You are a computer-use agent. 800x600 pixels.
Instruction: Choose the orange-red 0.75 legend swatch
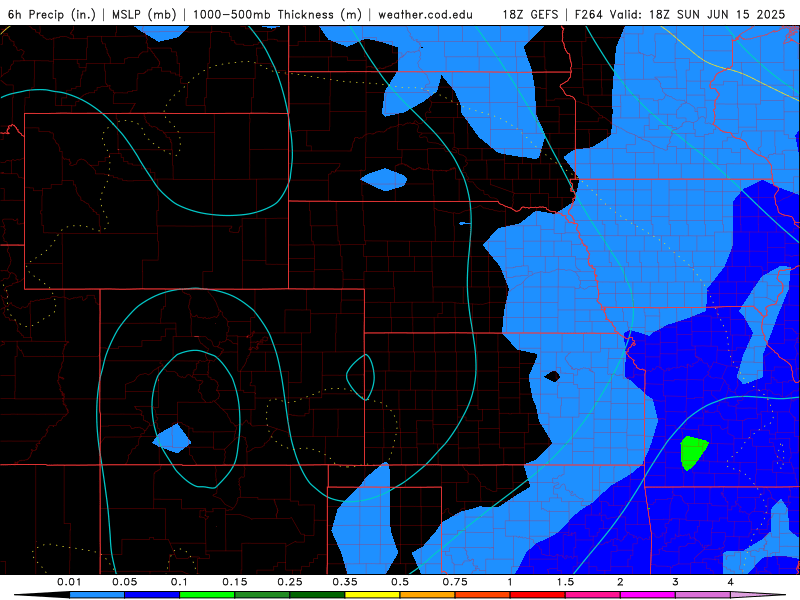pos(483,595)
